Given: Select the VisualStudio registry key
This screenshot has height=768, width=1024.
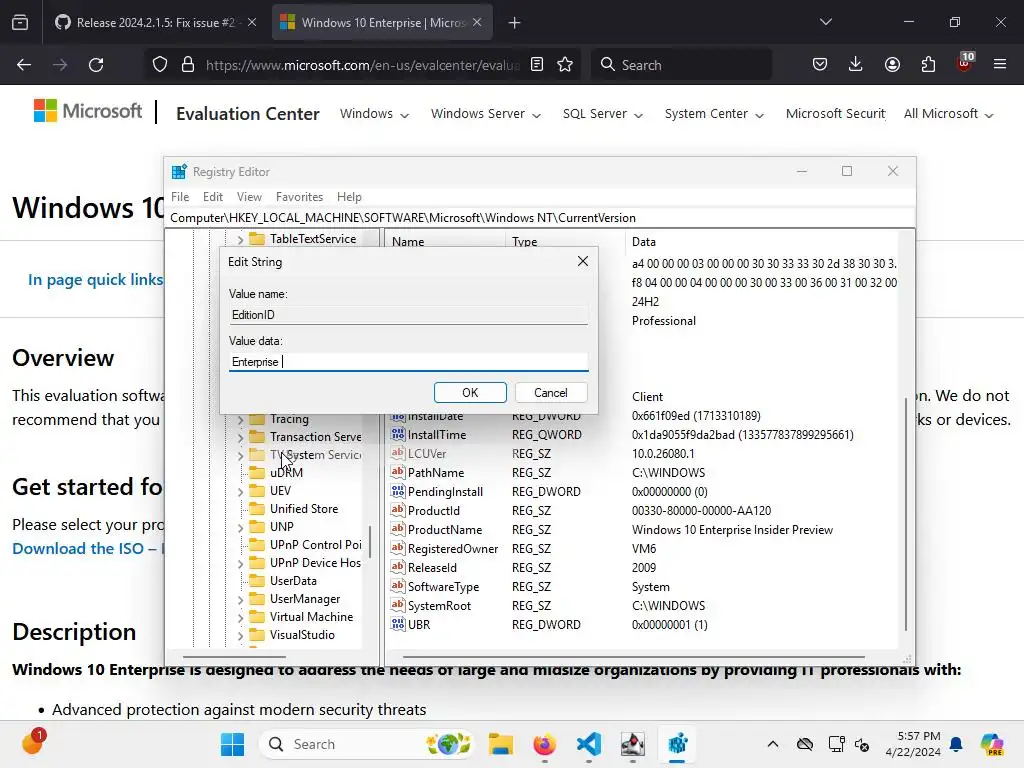Looking at the screenshot, I should tap(302, 635).
